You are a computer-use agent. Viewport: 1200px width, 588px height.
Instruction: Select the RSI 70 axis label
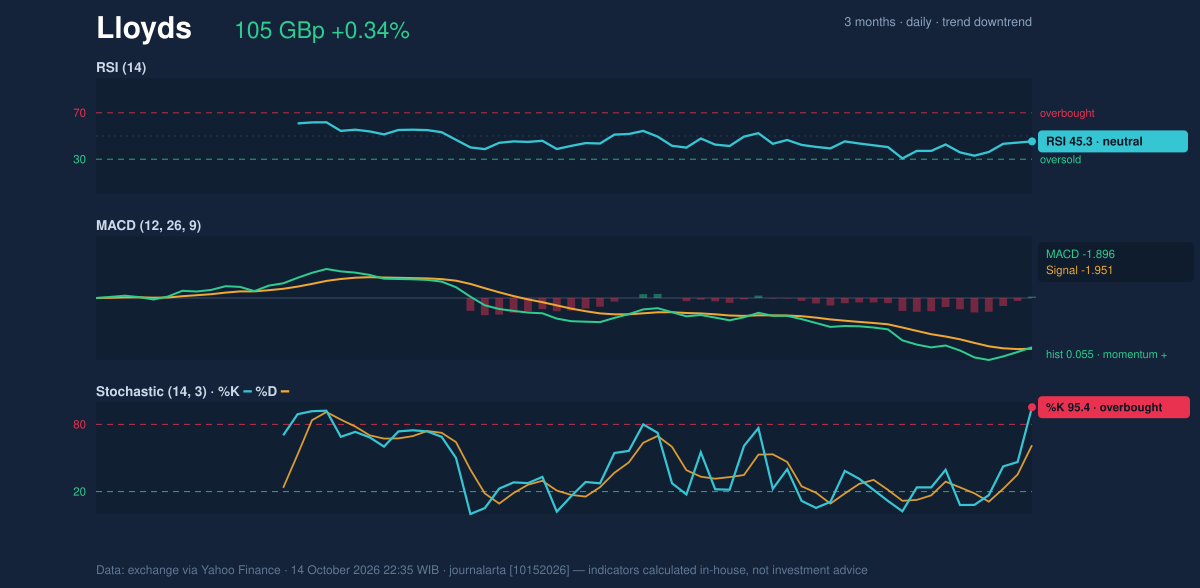(80, 113)
